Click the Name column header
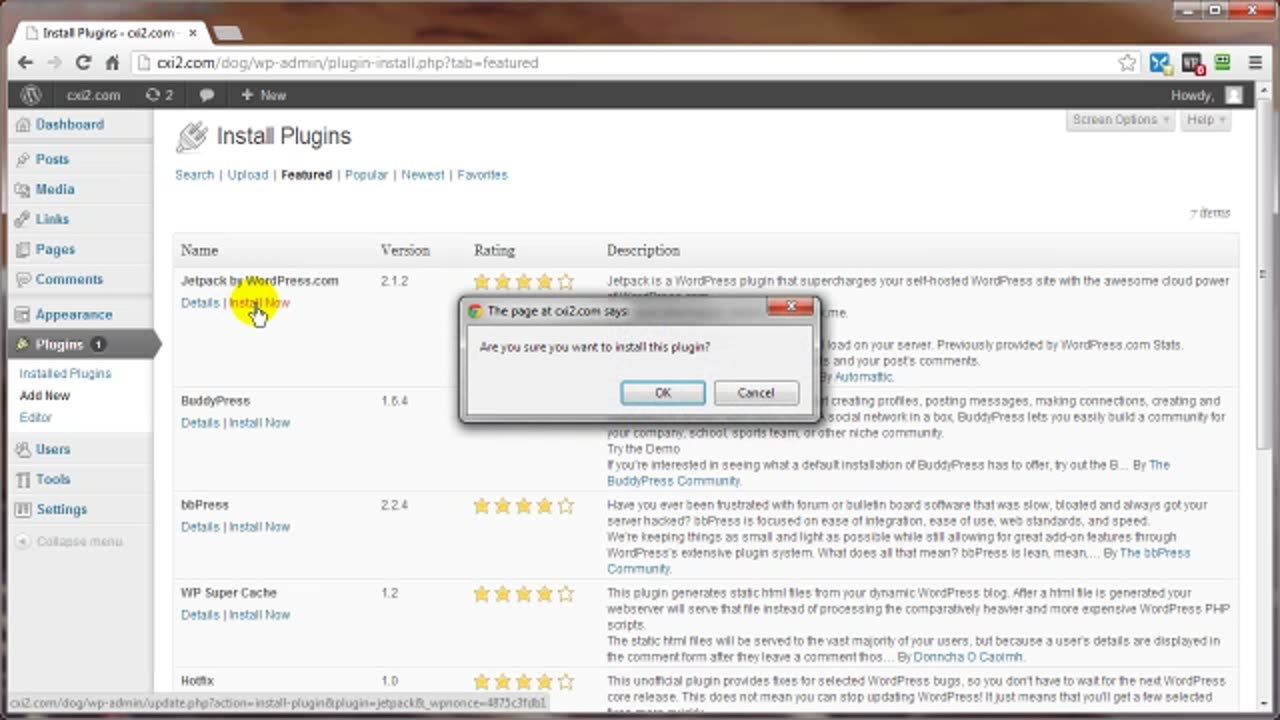The height and width of the screenshot is (720, 1280). tap(199, 250)
